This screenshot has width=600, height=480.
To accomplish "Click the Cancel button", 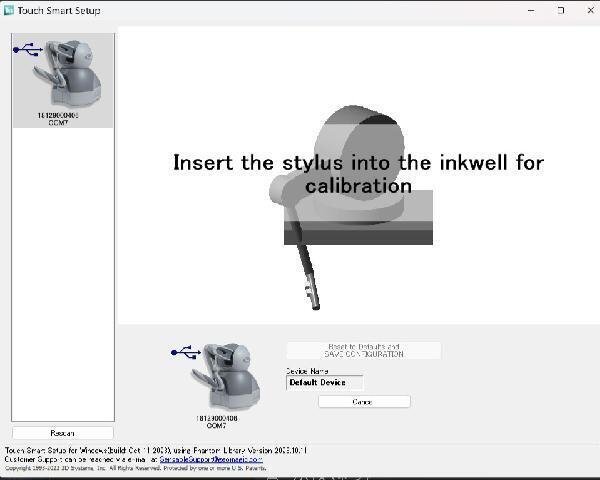I will [364, 402].
